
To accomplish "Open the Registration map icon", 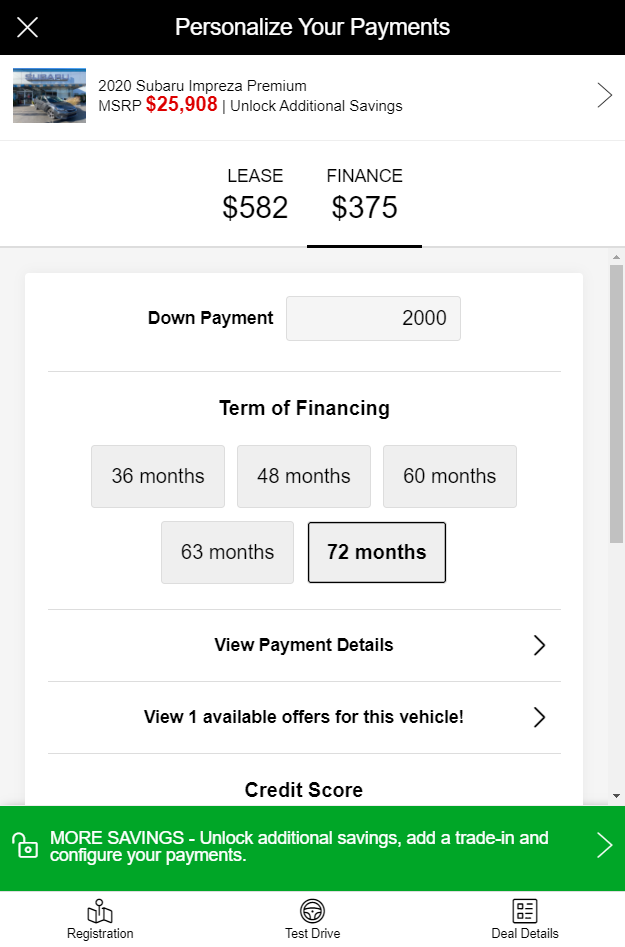I will [x=100, y=911].
